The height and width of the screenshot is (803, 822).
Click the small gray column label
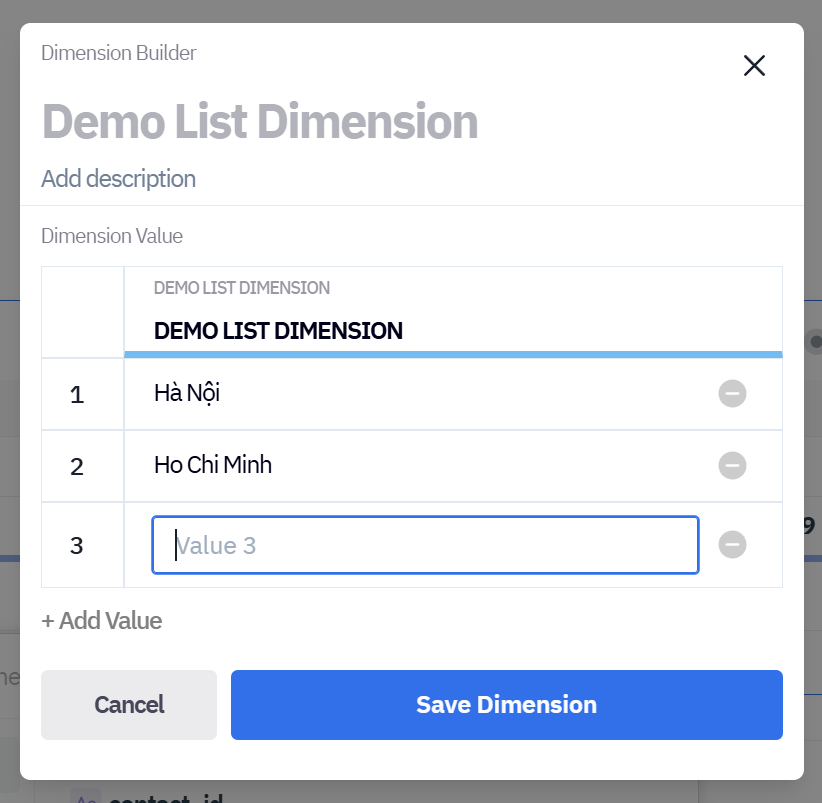(242, 288)
